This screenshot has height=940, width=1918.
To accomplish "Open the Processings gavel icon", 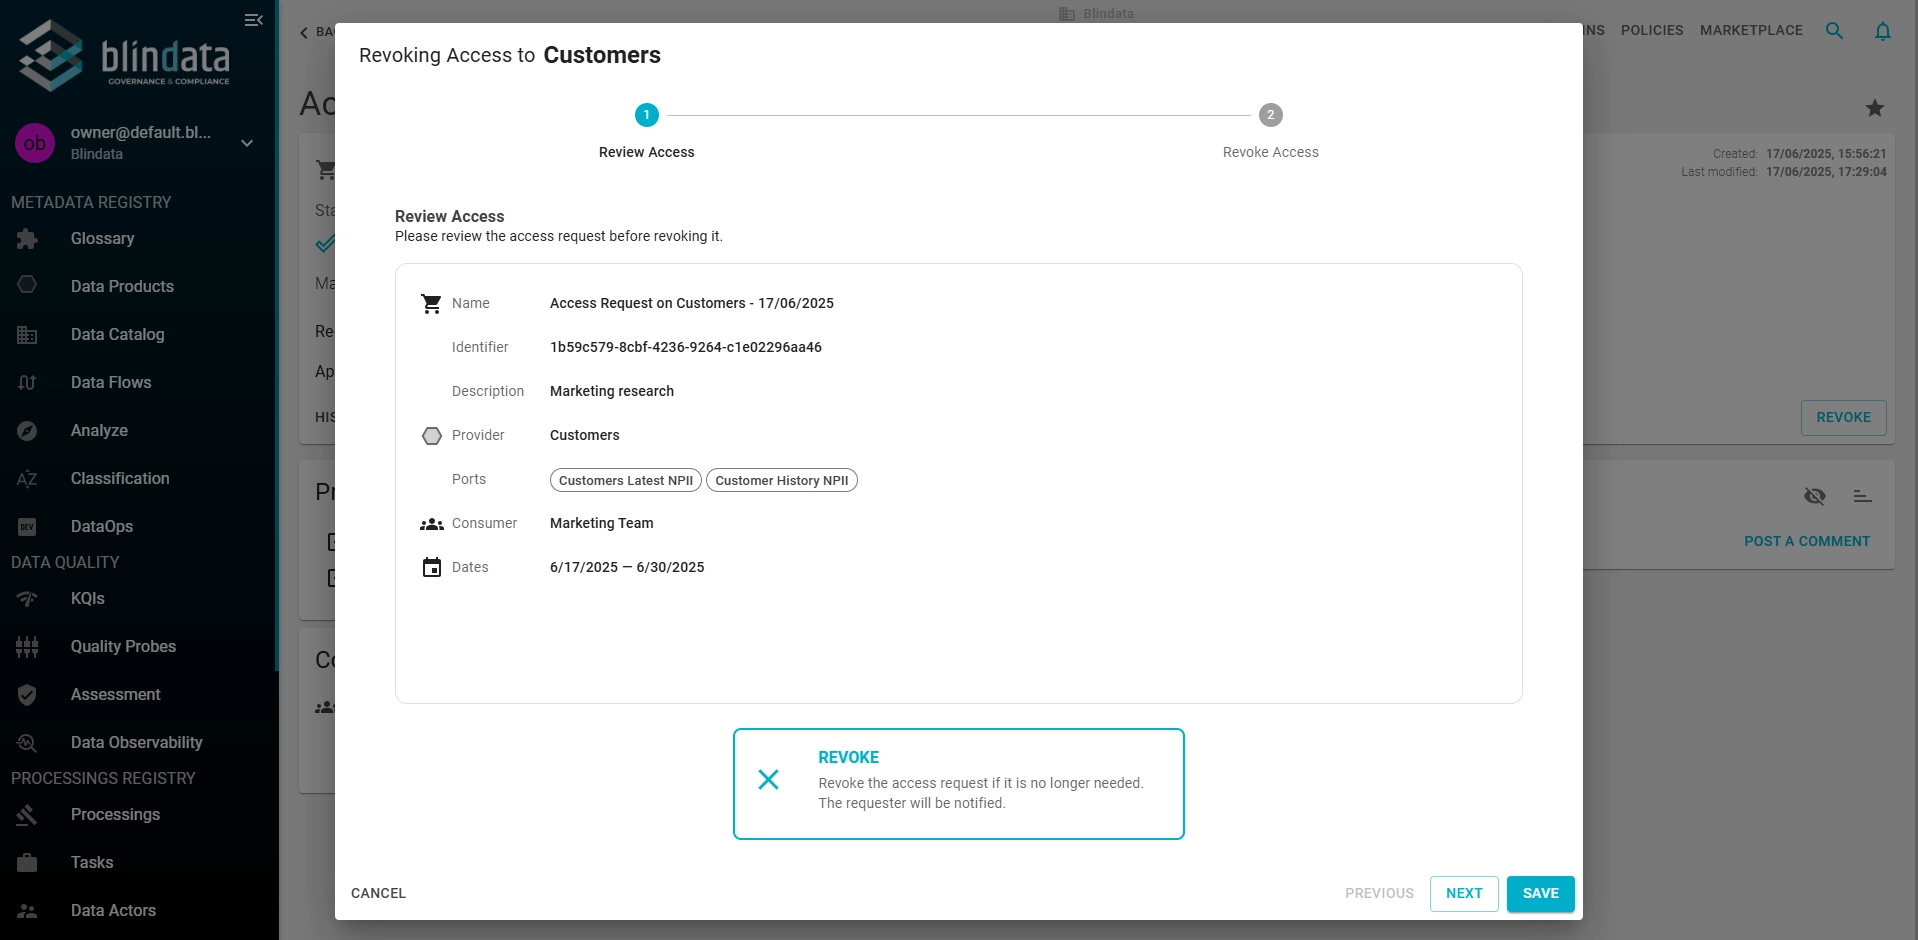I will (x=27, y=815).
